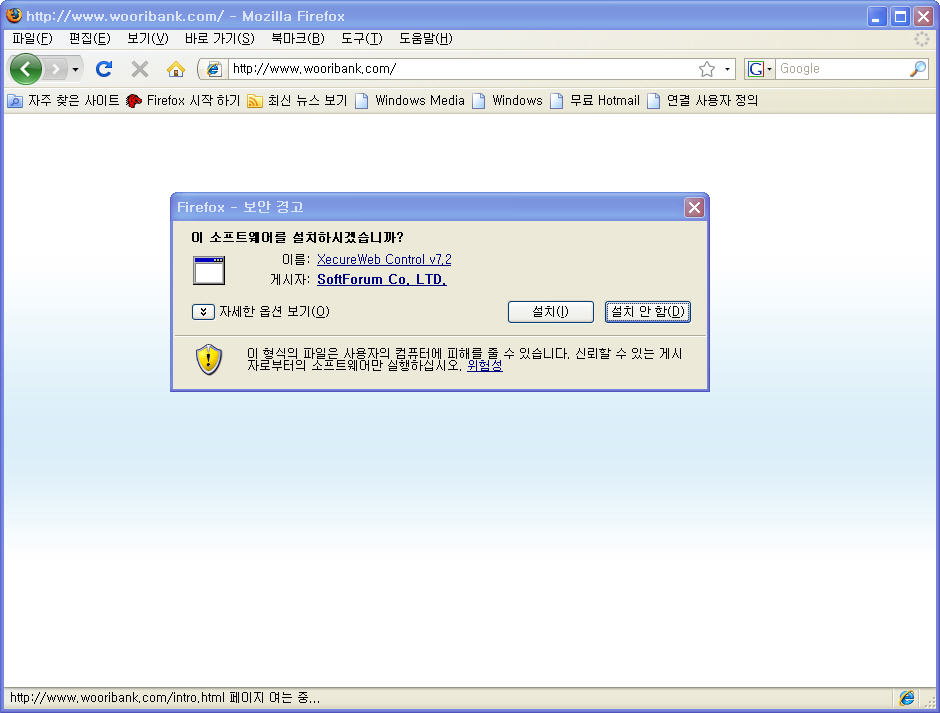Click the loading throbber icon
The image size is (940, 713).
921,39
